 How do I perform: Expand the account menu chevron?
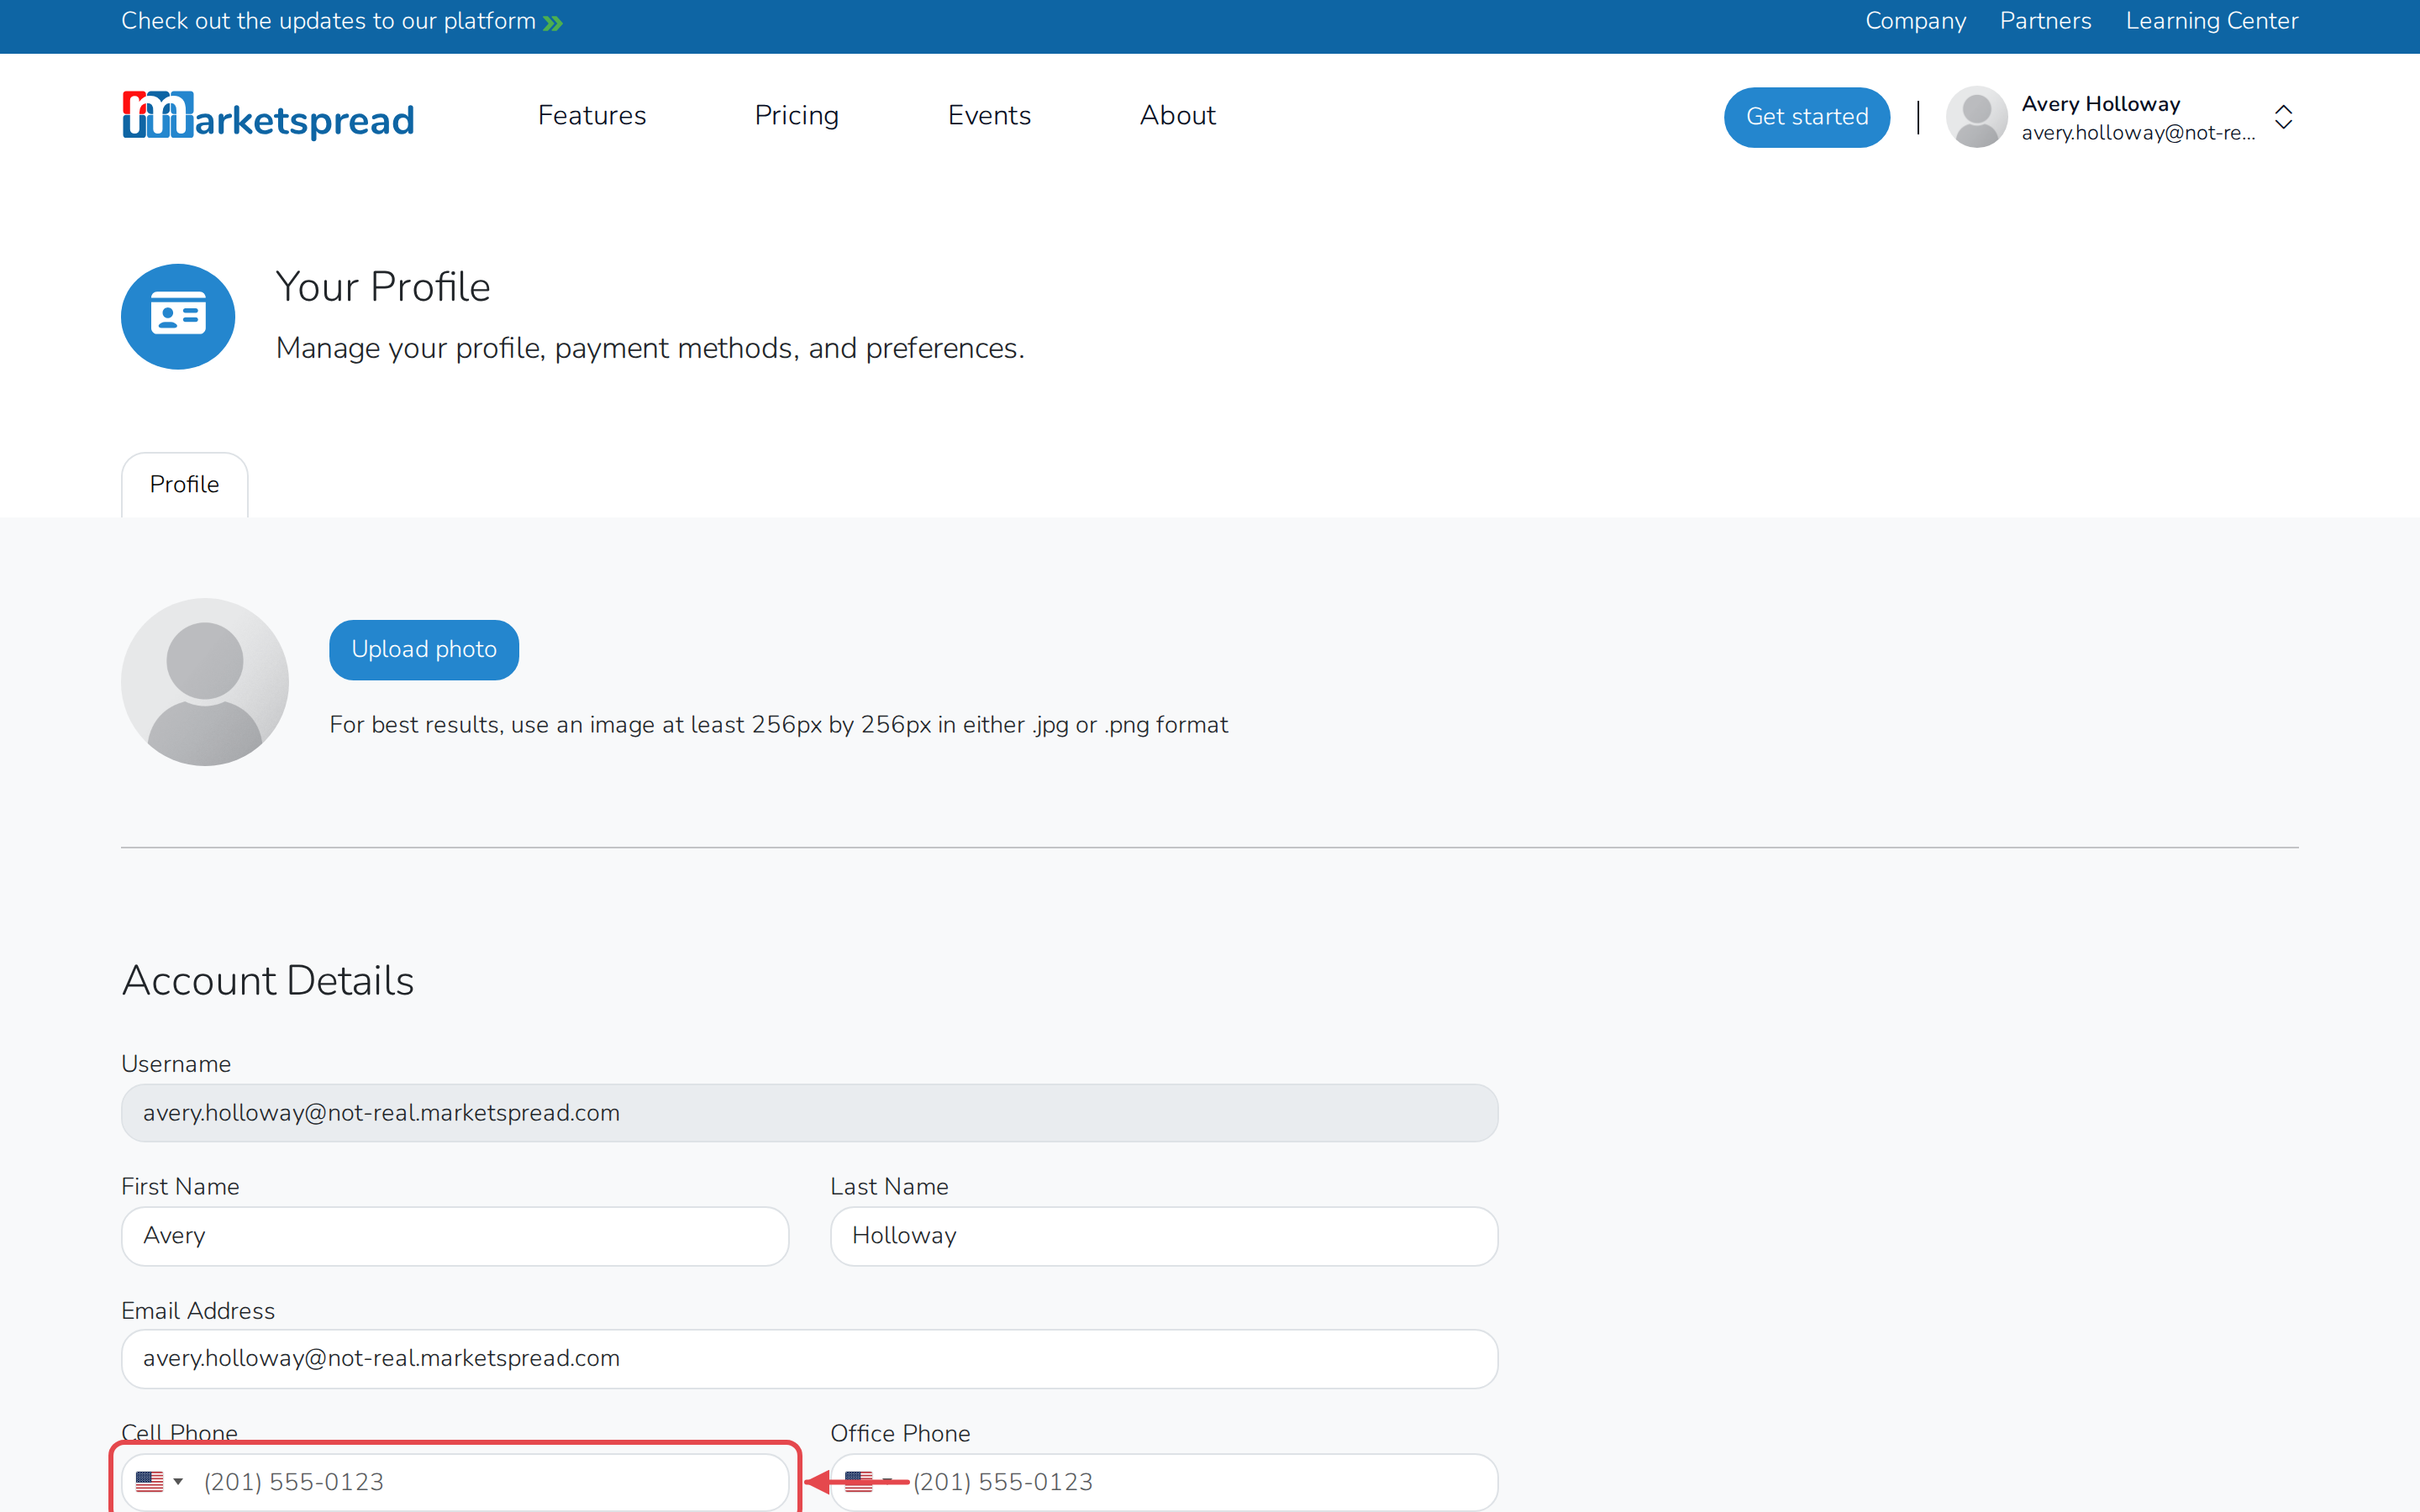click(2283, 117)
